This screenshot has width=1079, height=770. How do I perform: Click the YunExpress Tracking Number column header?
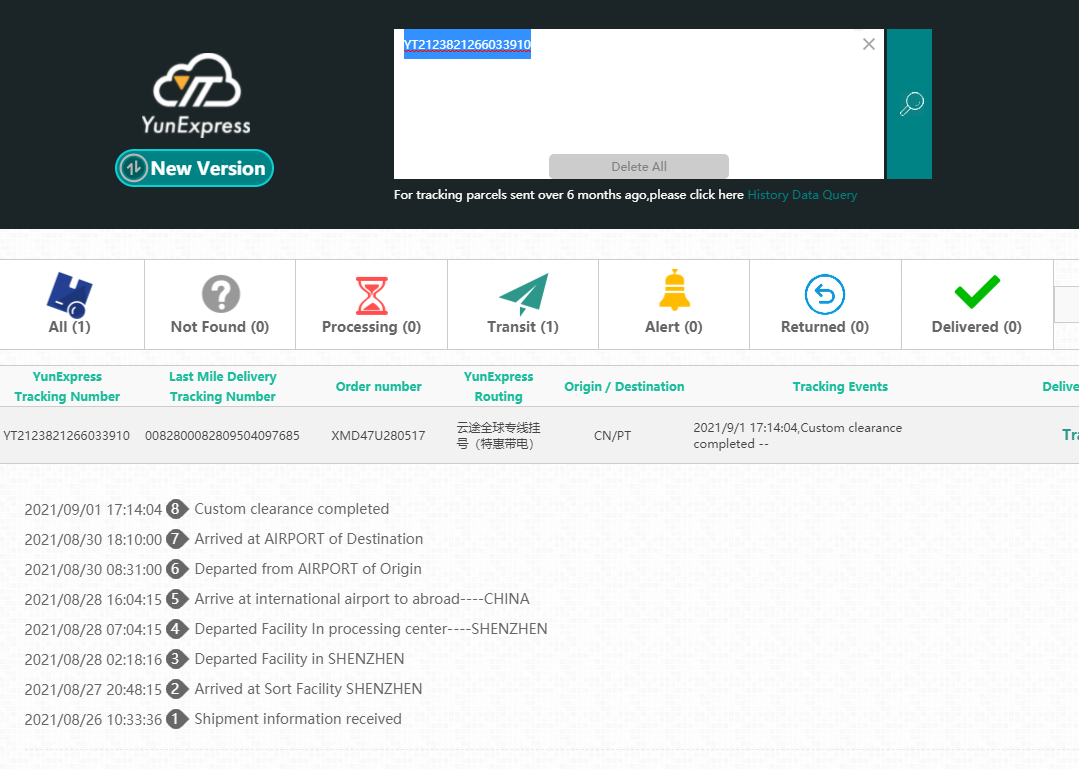(67, 387)
